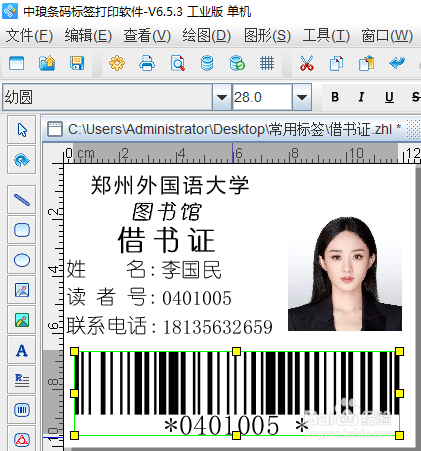Click the 图书馆 italic text
The image size is (421, 451).
167,211
